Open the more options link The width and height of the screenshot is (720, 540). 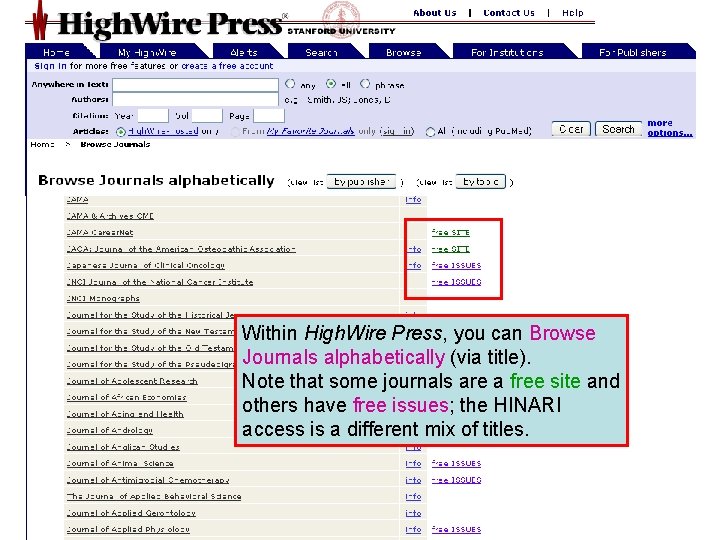pos(669,128)
